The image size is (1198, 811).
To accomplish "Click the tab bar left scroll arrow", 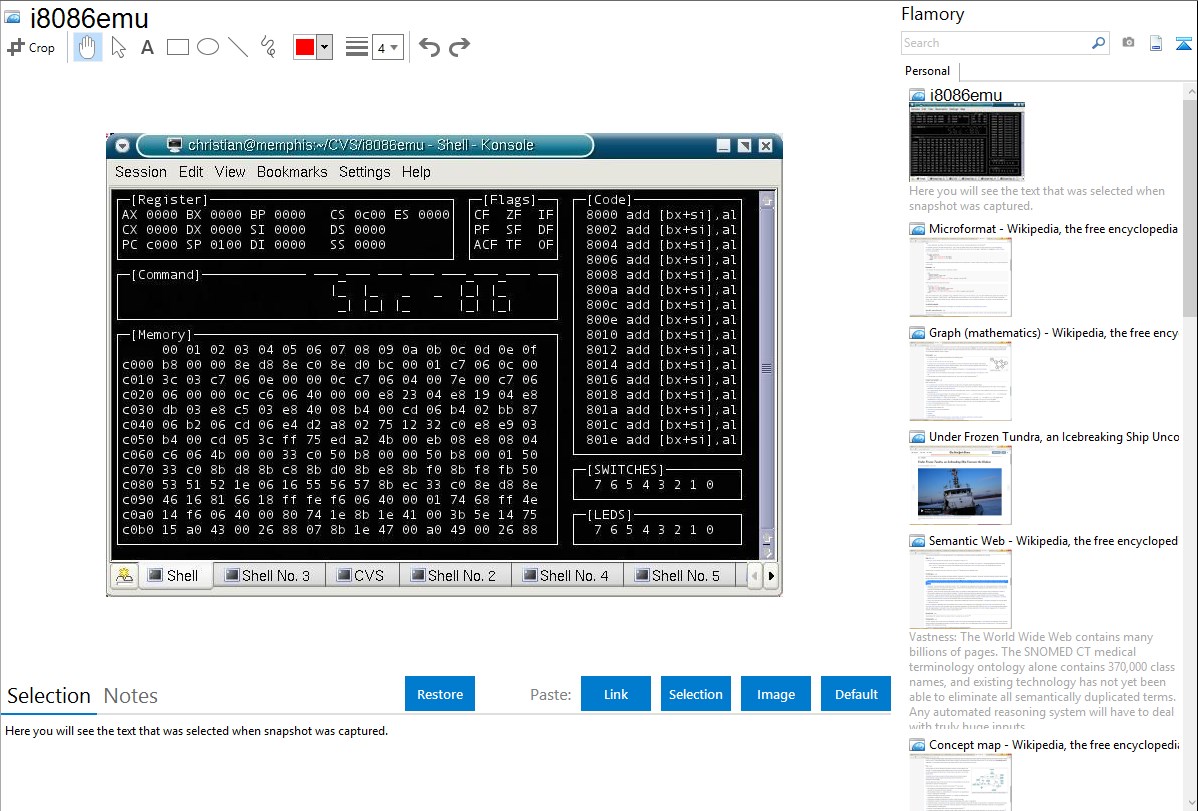I will pos(754,576).
